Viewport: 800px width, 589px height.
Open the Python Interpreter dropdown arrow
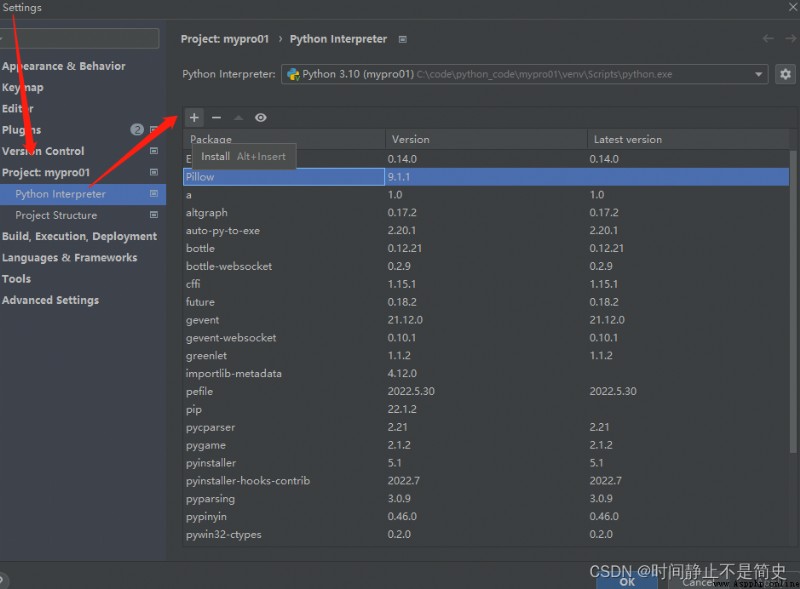click(x=759, y=75)
